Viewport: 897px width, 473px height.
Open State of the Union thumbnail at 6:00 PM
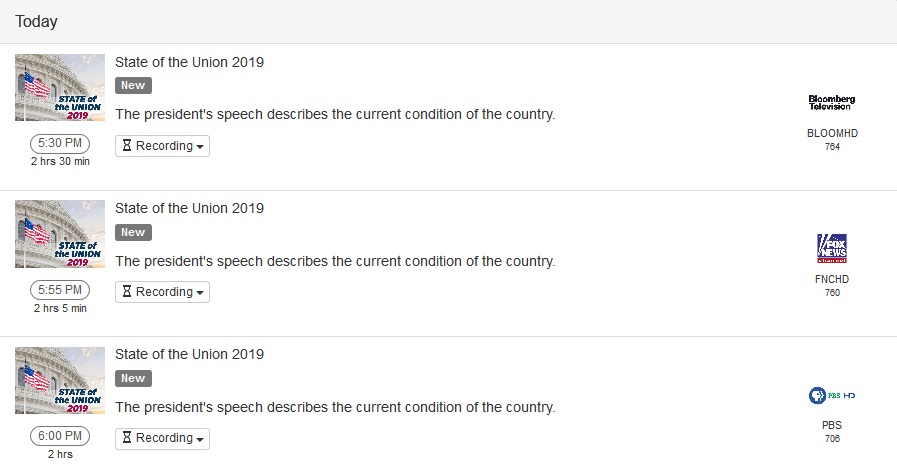click(x=60, y=380)
